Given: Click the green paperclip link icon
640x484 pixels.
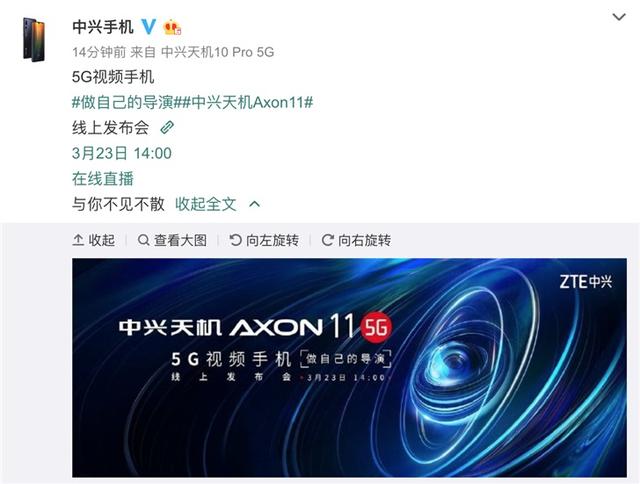Looking at the screenshot, I should click(x=167, y=127).
